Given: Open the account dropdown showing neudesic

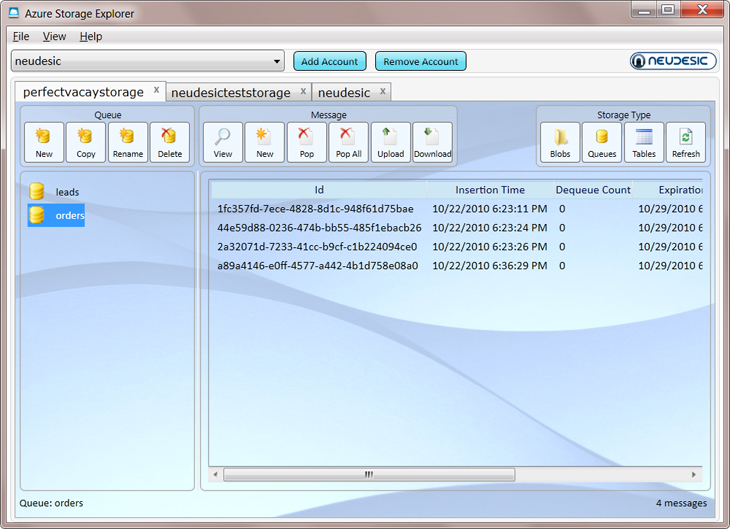Looking at the screenshot, I should click(148, 61).
